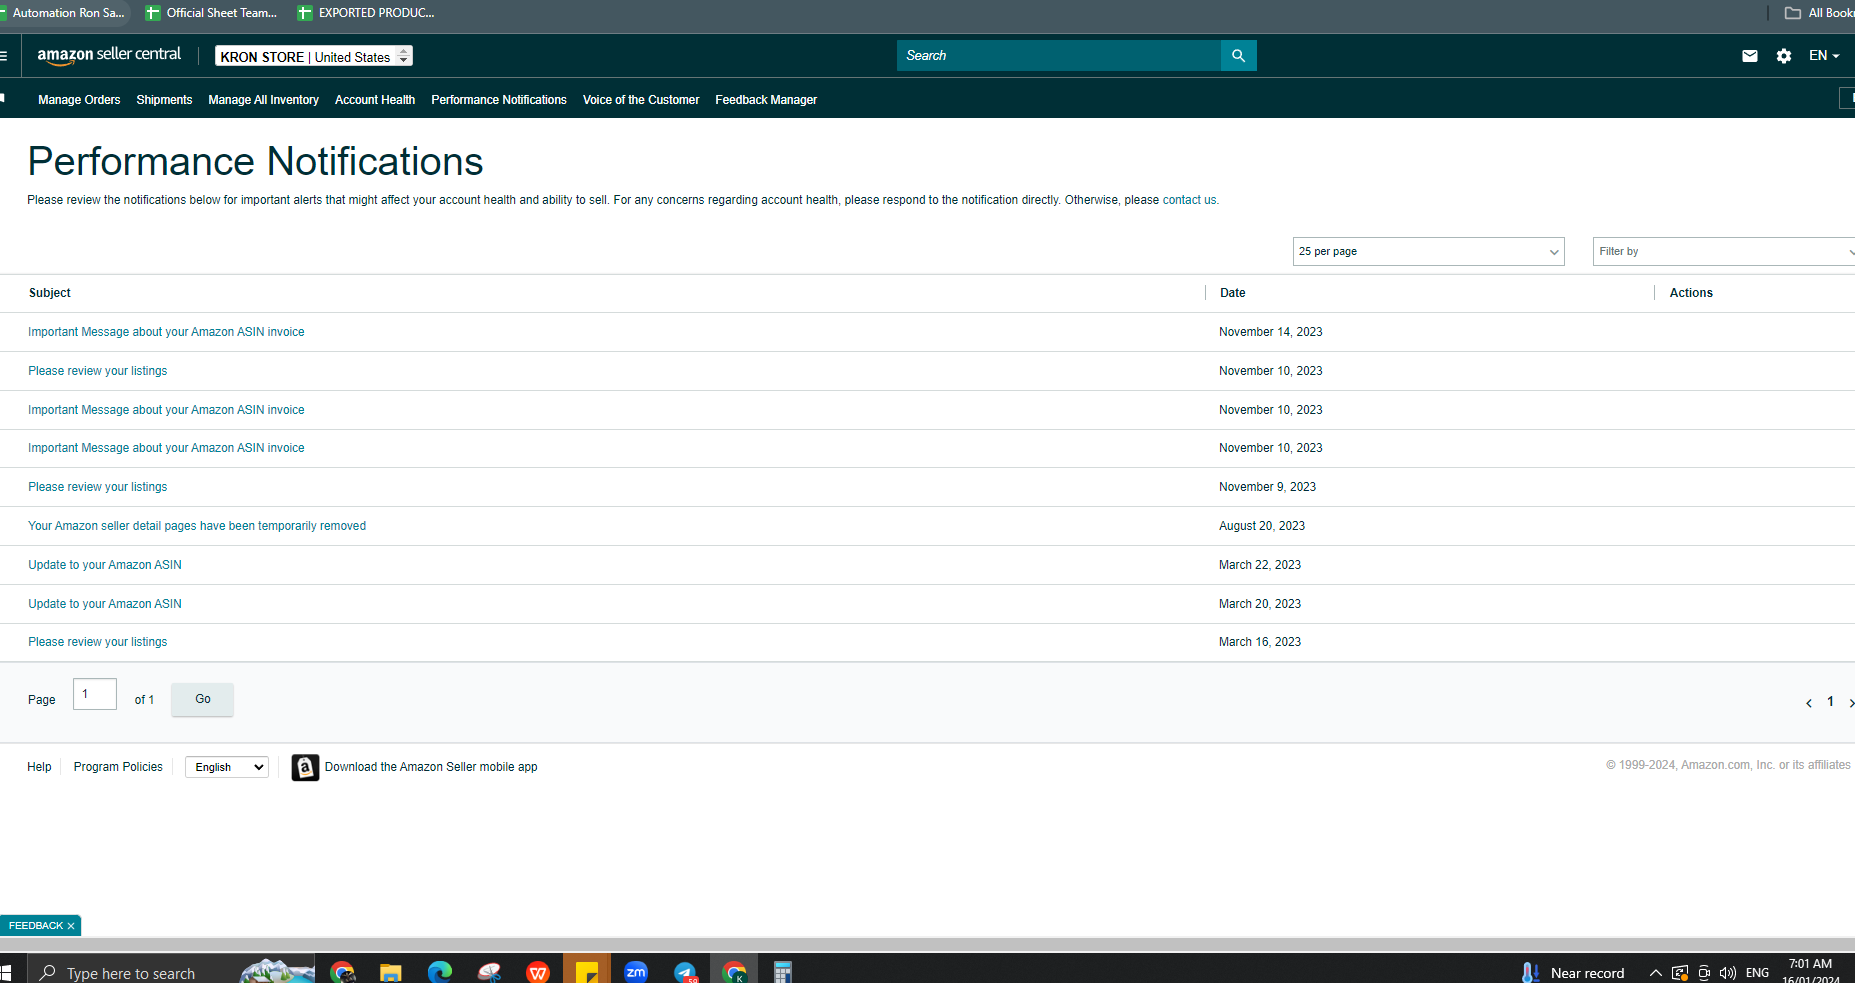This screenshot has height=983, width=1855.
Task: Open November 14 ASIN invoice notification
Action: 166,332
